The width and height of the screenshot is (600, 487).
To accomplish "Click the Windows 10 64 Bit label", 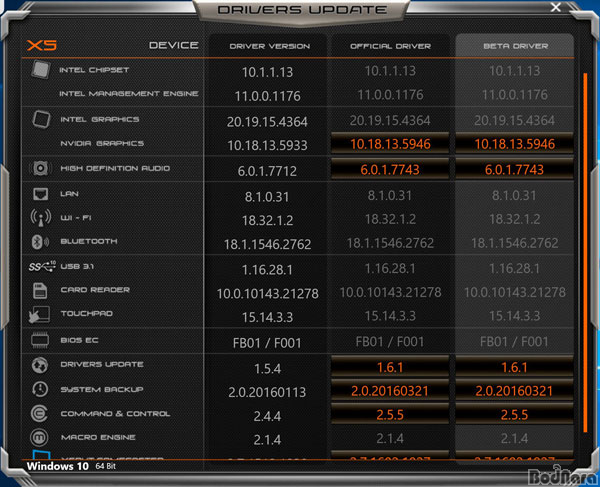I will [x=71, y=466].
